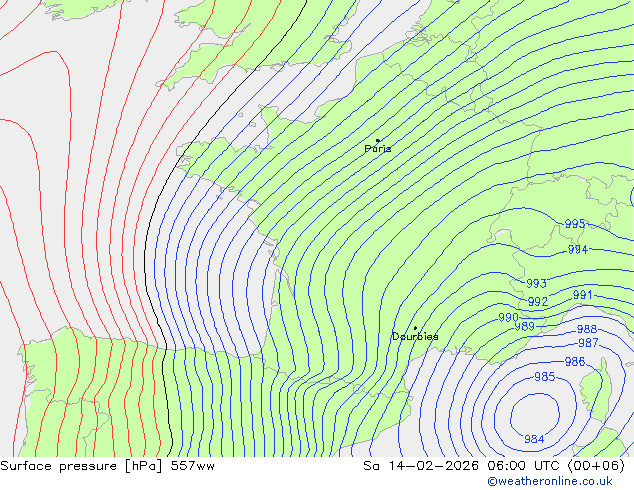The width and height of the screenshot is (634, 490).
Task: Click the Paris location dot marker
Action: point(378,140)
